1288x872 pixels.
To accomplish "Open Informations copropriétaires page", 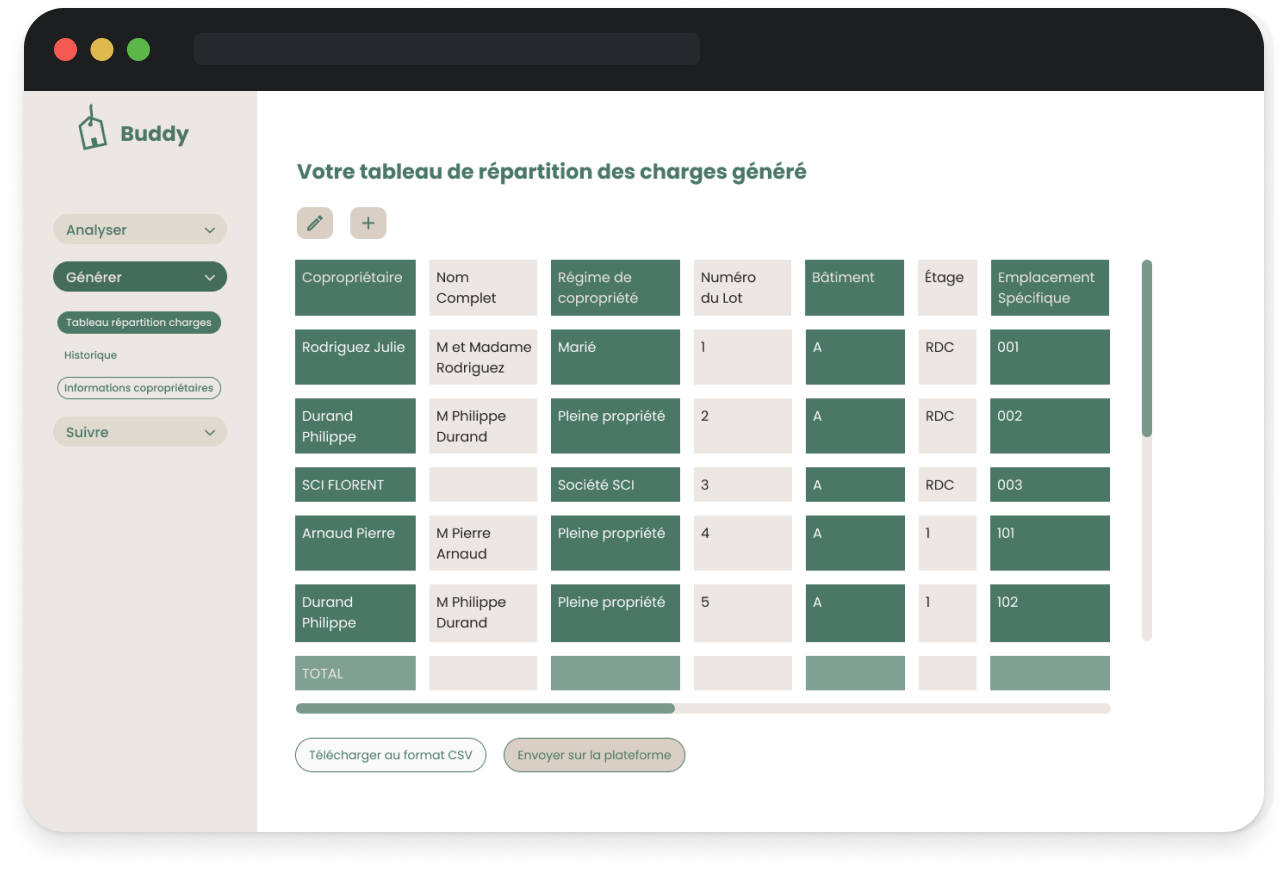I will pos(139,388).
